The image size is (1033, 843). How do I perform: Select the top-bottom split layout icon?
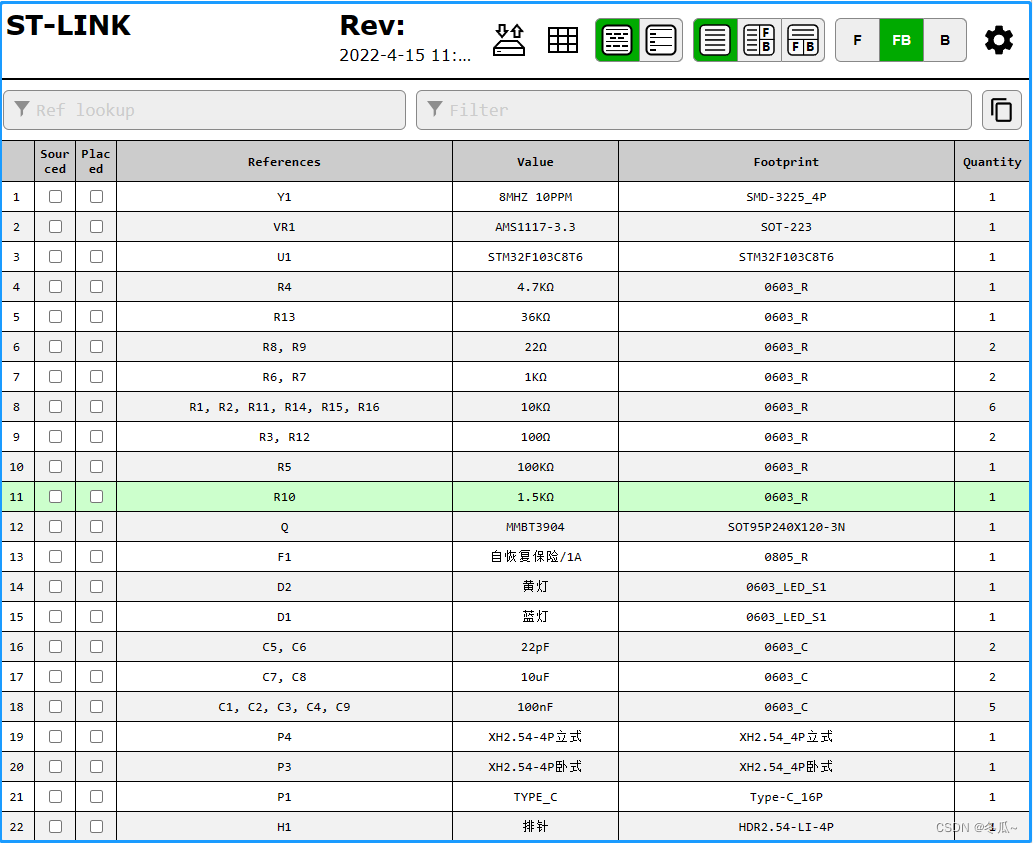803,40
